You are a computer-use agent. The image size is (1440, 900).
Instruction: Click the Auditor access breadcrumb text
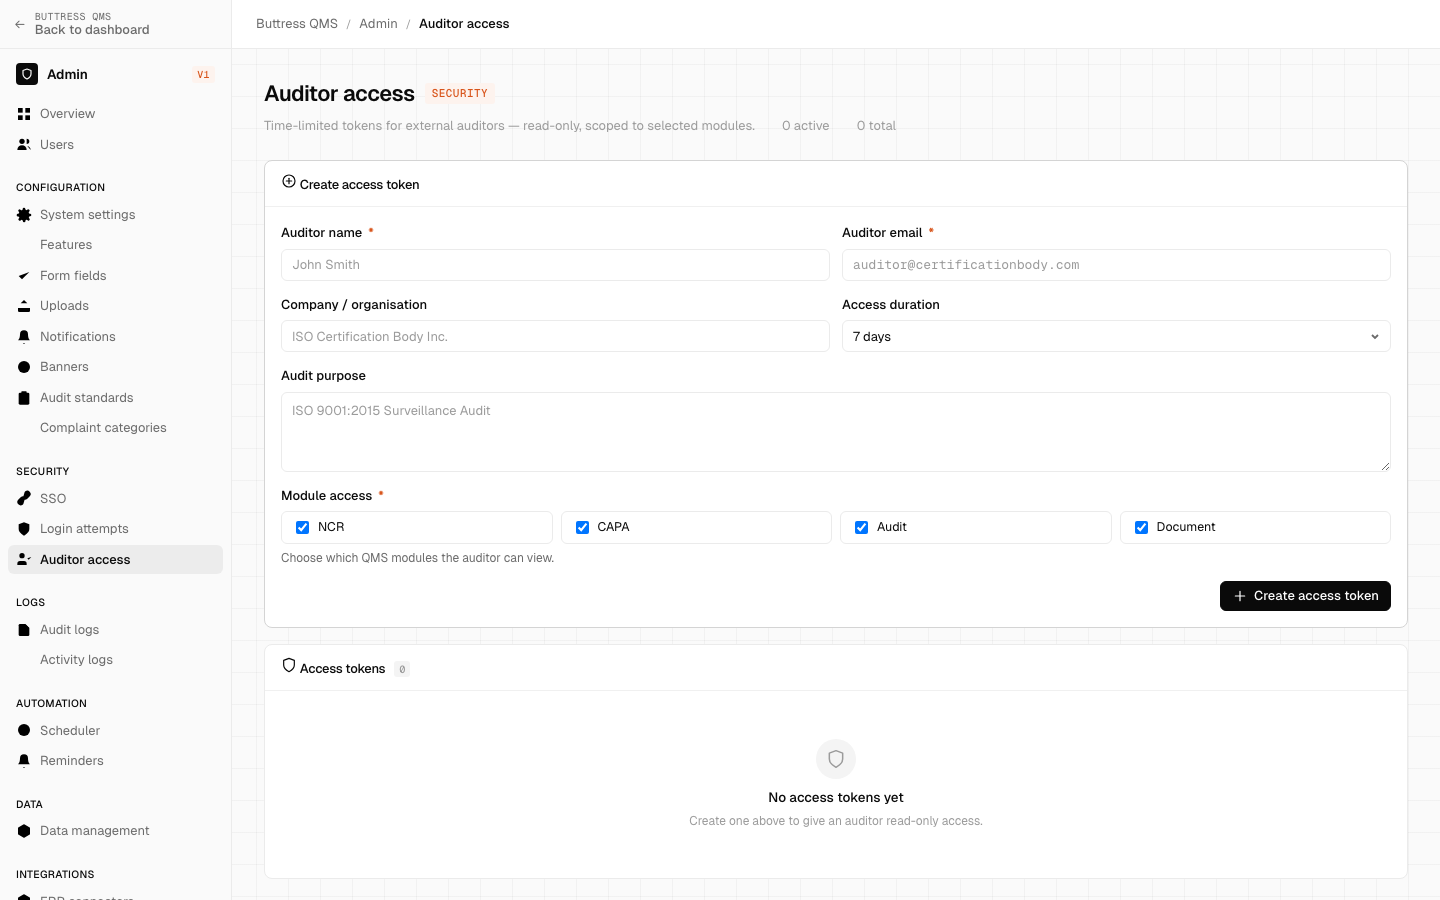(x=464, y=24)
